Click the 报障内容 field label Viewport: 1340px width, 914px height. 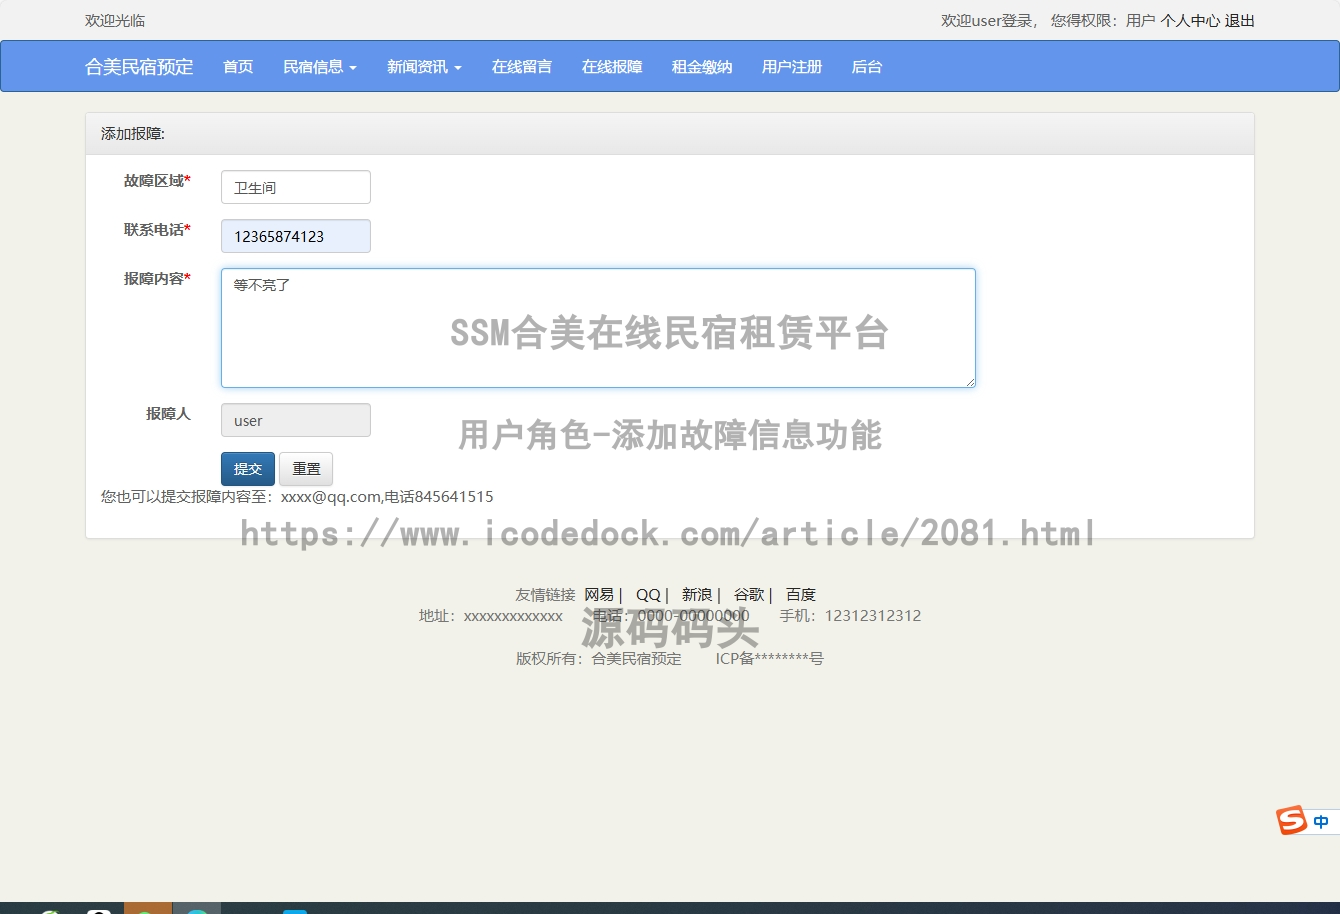pos(157,278)
